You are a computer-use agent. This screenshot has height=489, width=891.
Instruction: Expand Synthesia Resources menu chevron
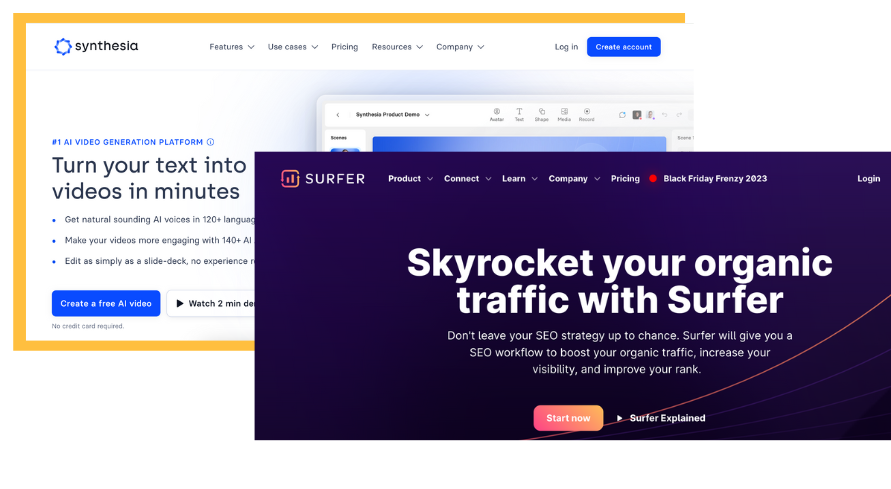click(x=419, y=47)
